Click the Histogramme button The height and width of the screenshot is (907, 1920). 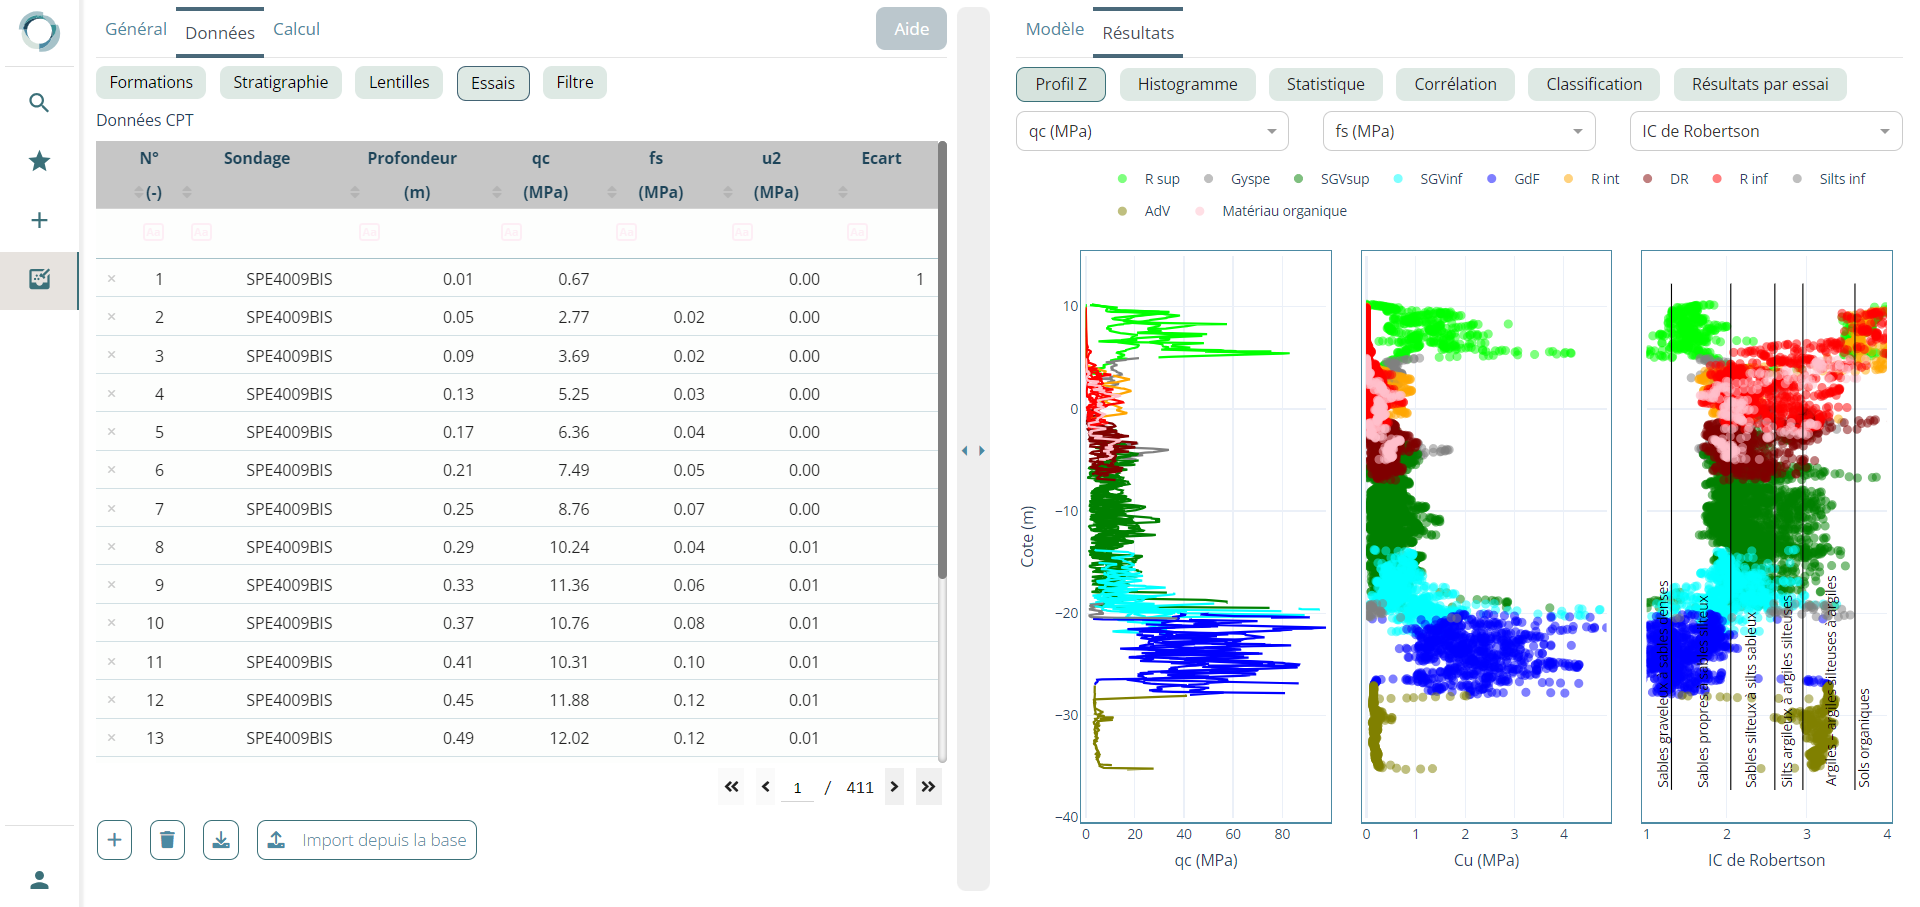click(x=1187, y=84)
